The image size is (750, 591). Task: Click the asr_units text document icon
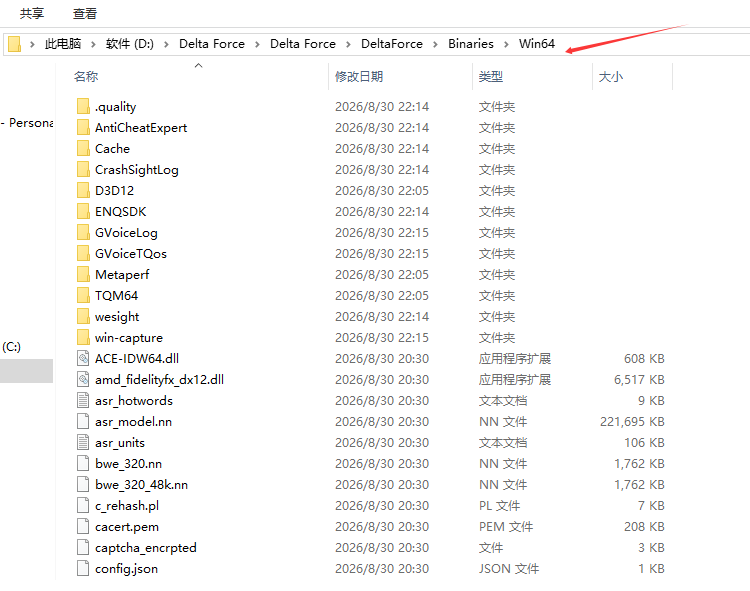pyautogui.click(x=83, y=443)
